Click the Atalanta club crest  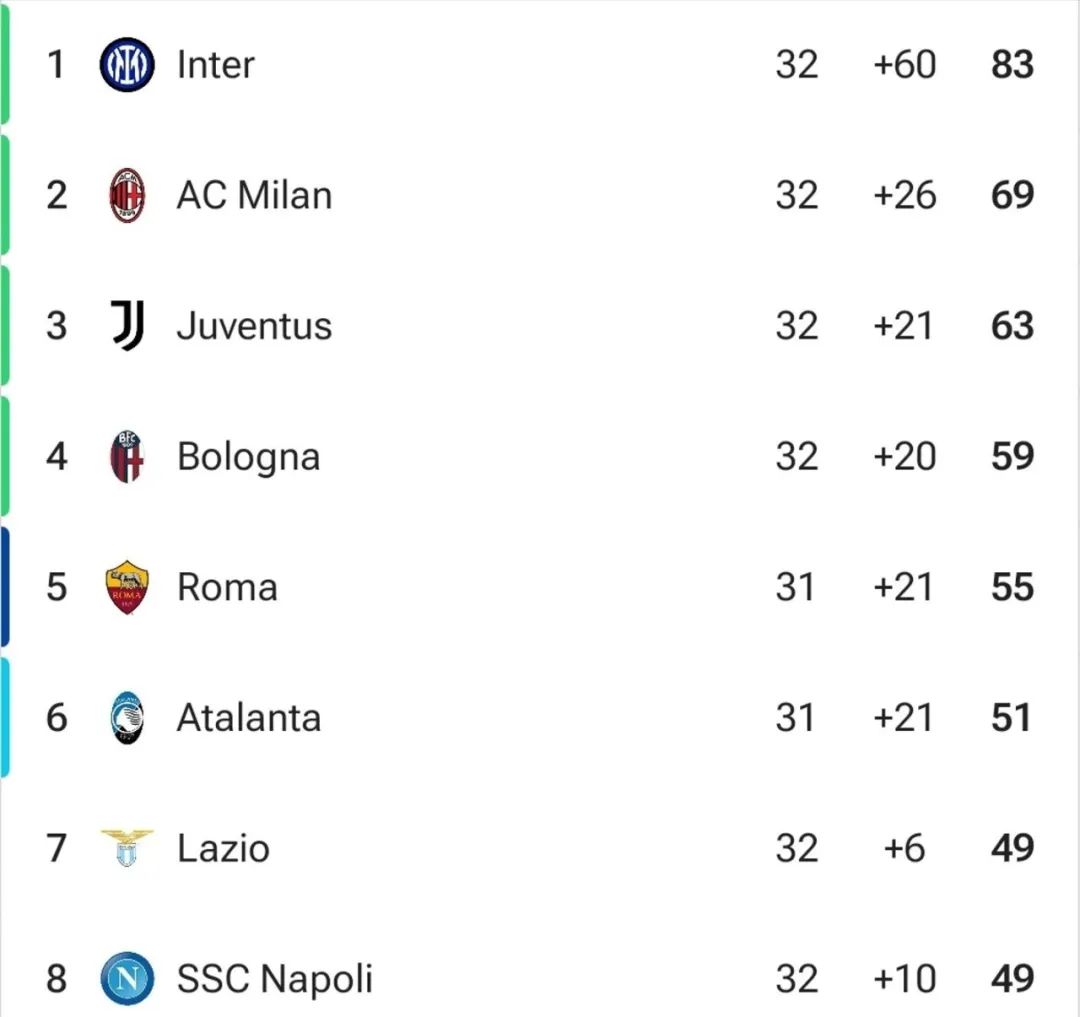[127, 718]
